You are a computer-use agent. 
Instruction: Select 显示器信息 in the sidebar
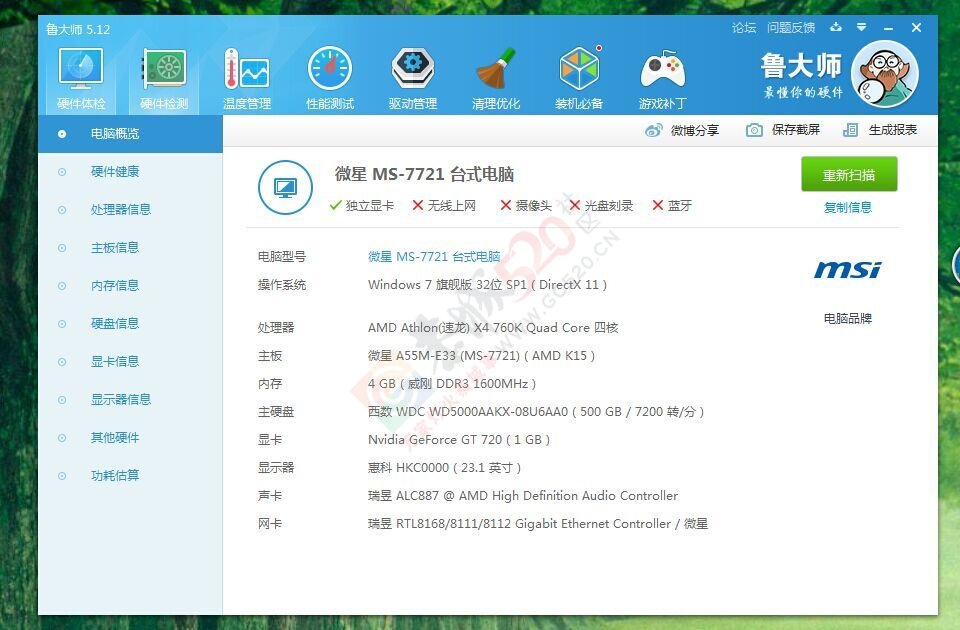pos(130,399)
